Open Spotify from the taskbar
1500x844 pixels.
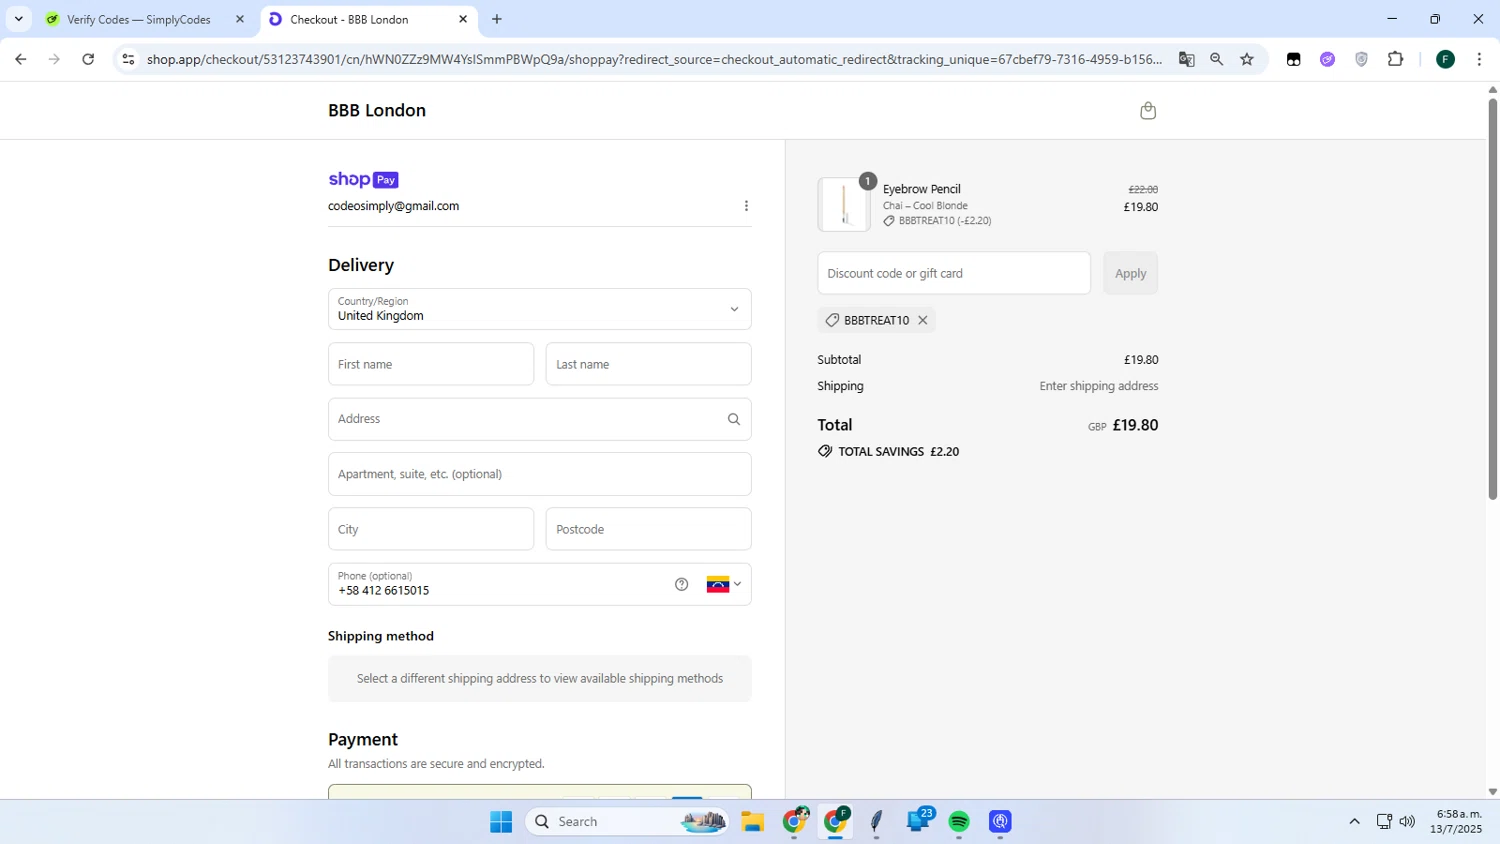click(959, 822)
